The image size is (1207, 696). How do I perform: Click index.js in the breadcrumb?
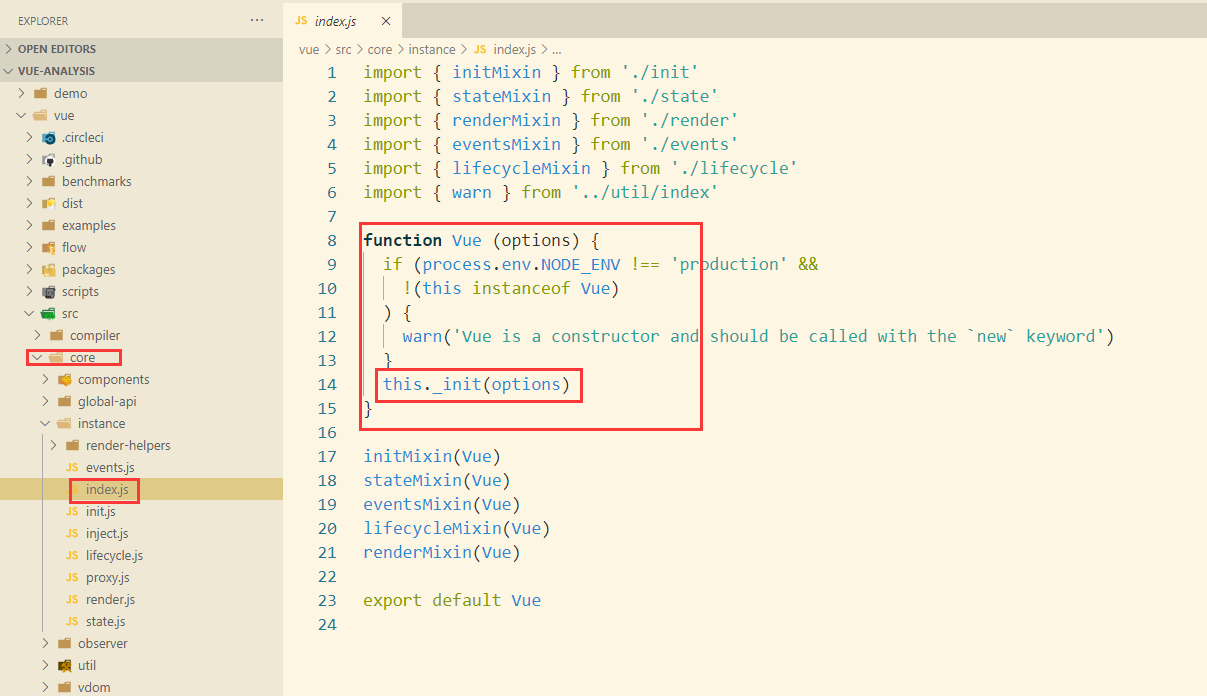(515, 49)
